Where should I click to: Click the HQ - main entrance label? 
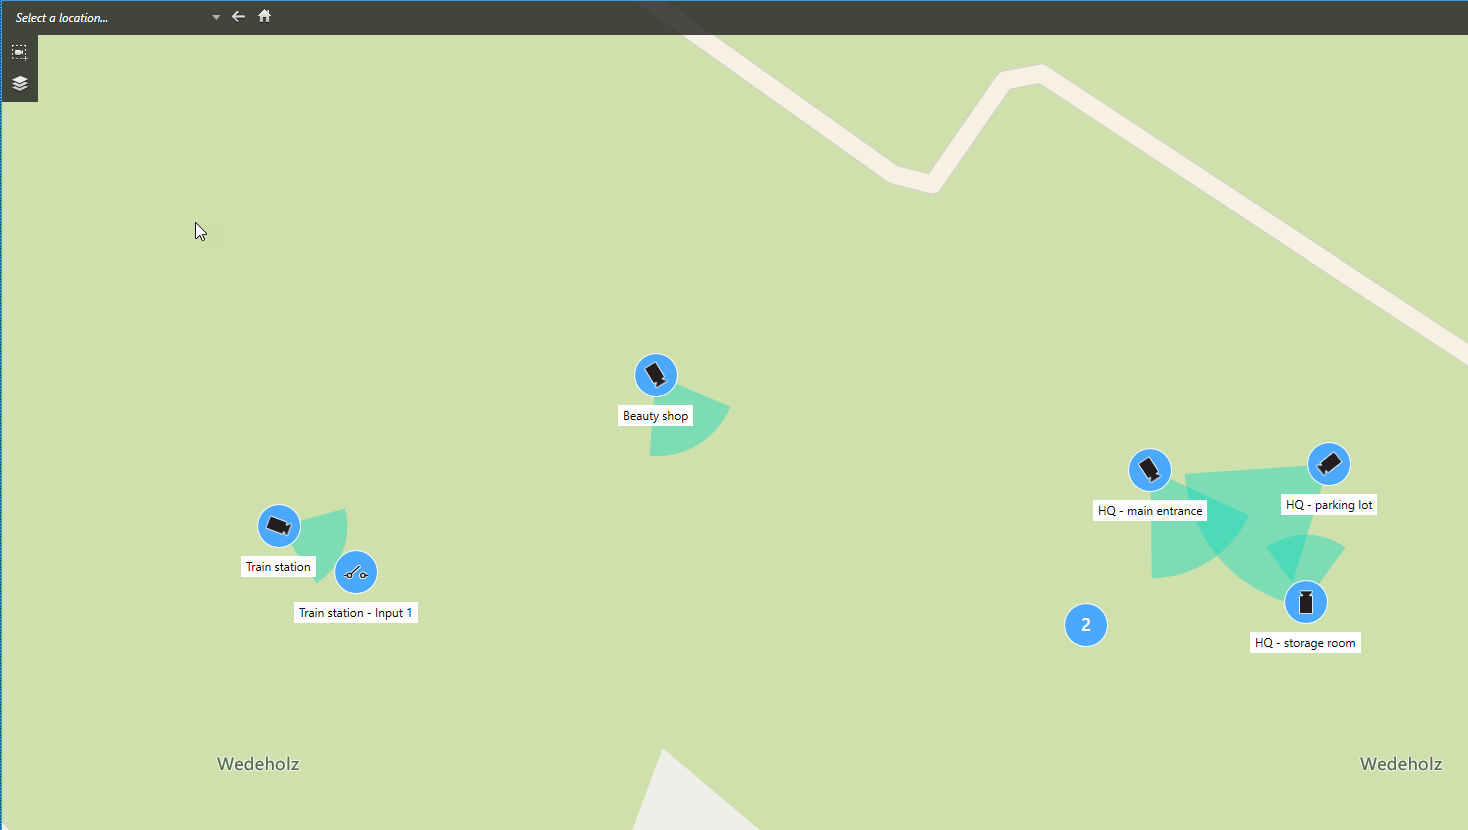click(x=1150, y=511)
